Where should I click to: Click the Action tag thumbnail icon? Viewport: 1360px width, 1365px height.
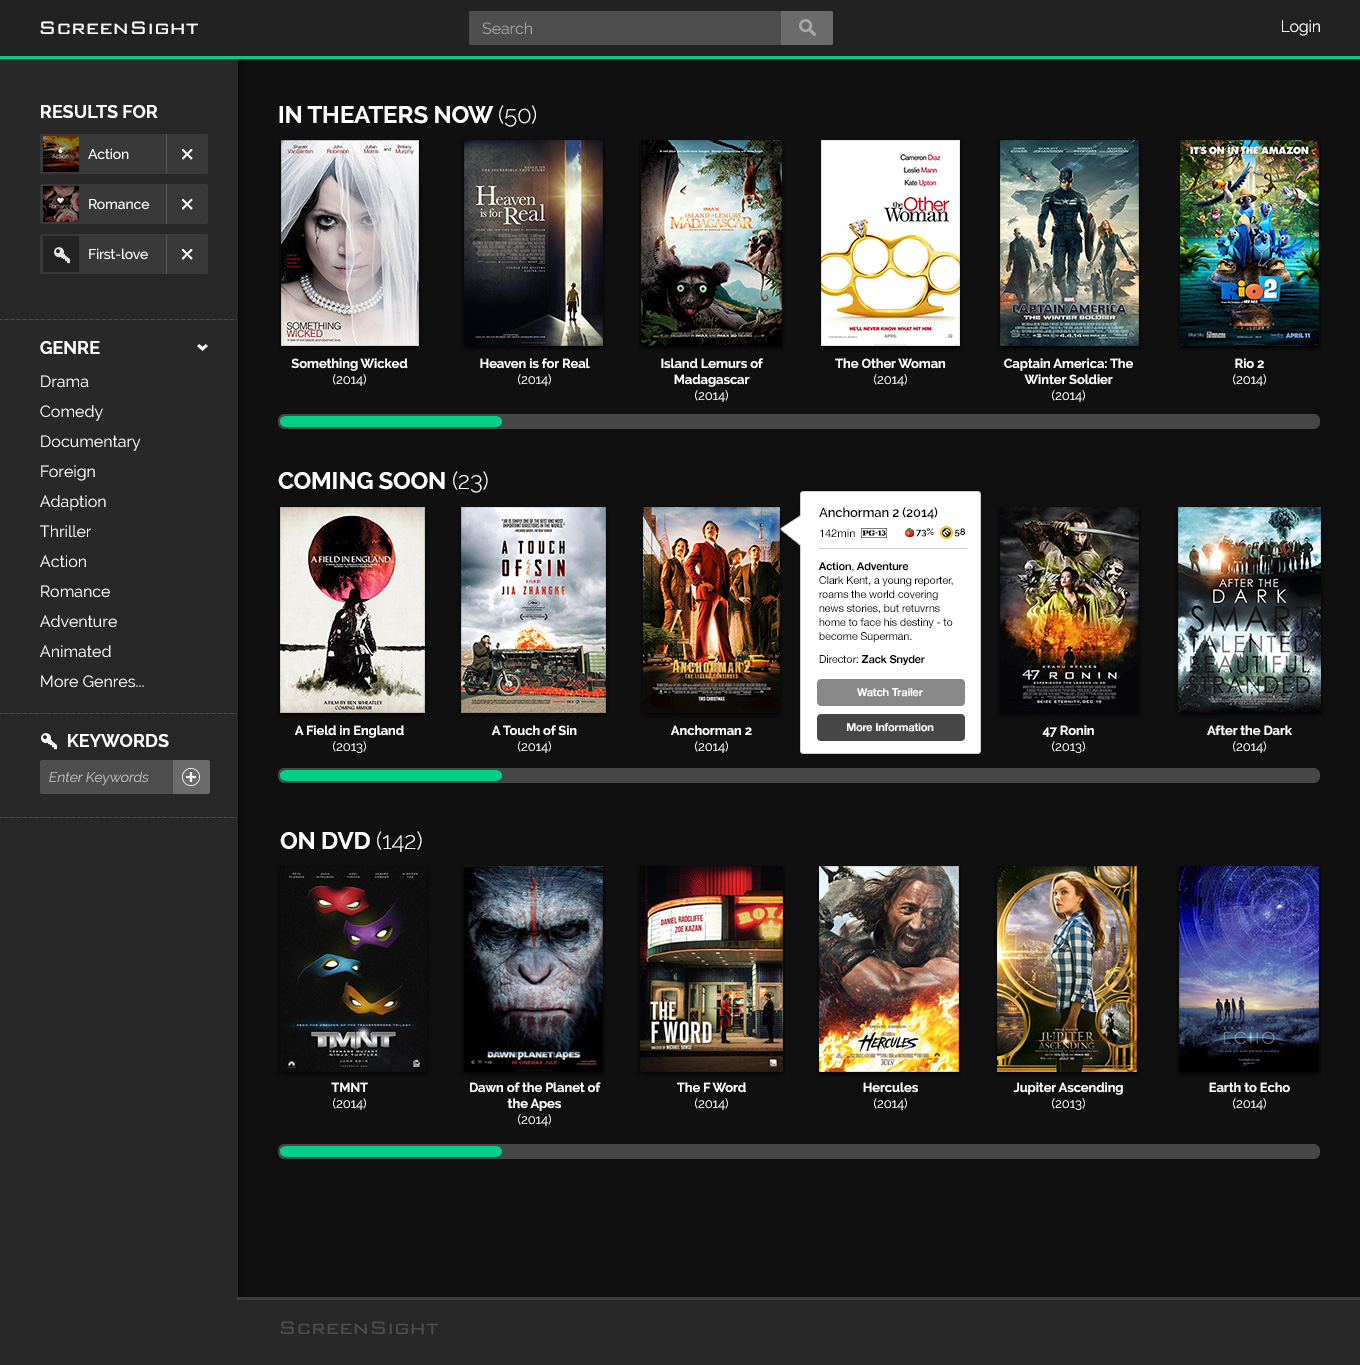pyautogui.click(x=60, y=154)
